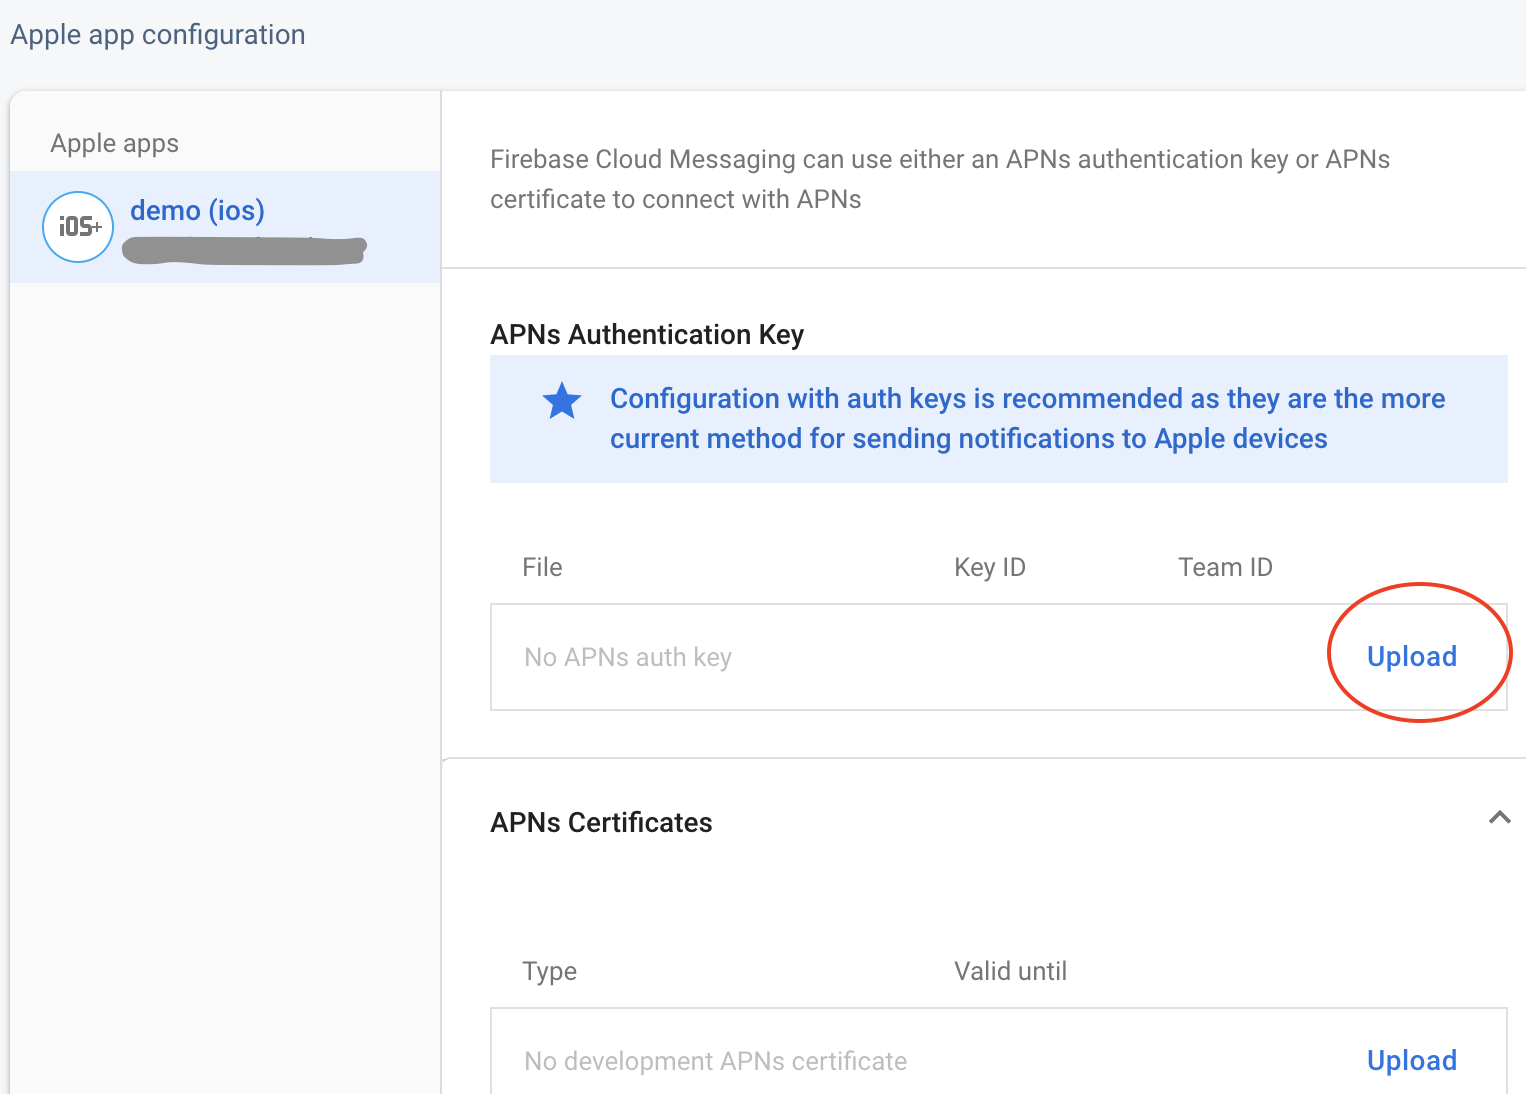Click the Apple apps sidebar header

(113, 143)
